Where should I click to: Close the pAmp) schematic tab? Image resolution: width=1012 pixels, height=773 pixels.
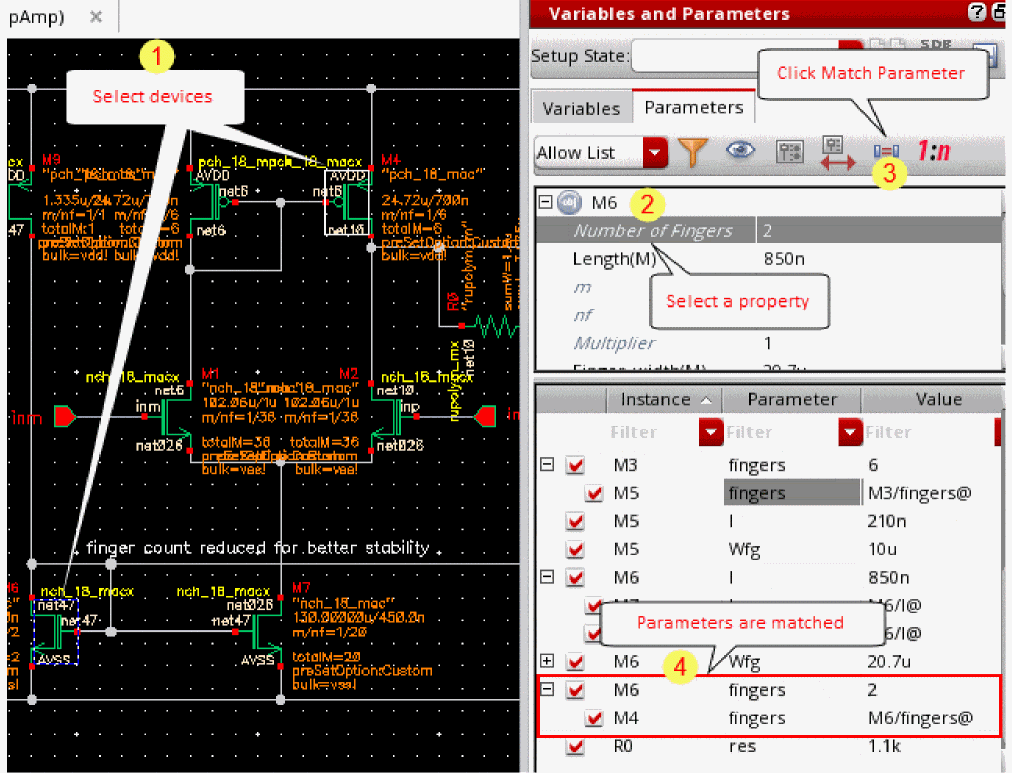[x=95, y=17]
